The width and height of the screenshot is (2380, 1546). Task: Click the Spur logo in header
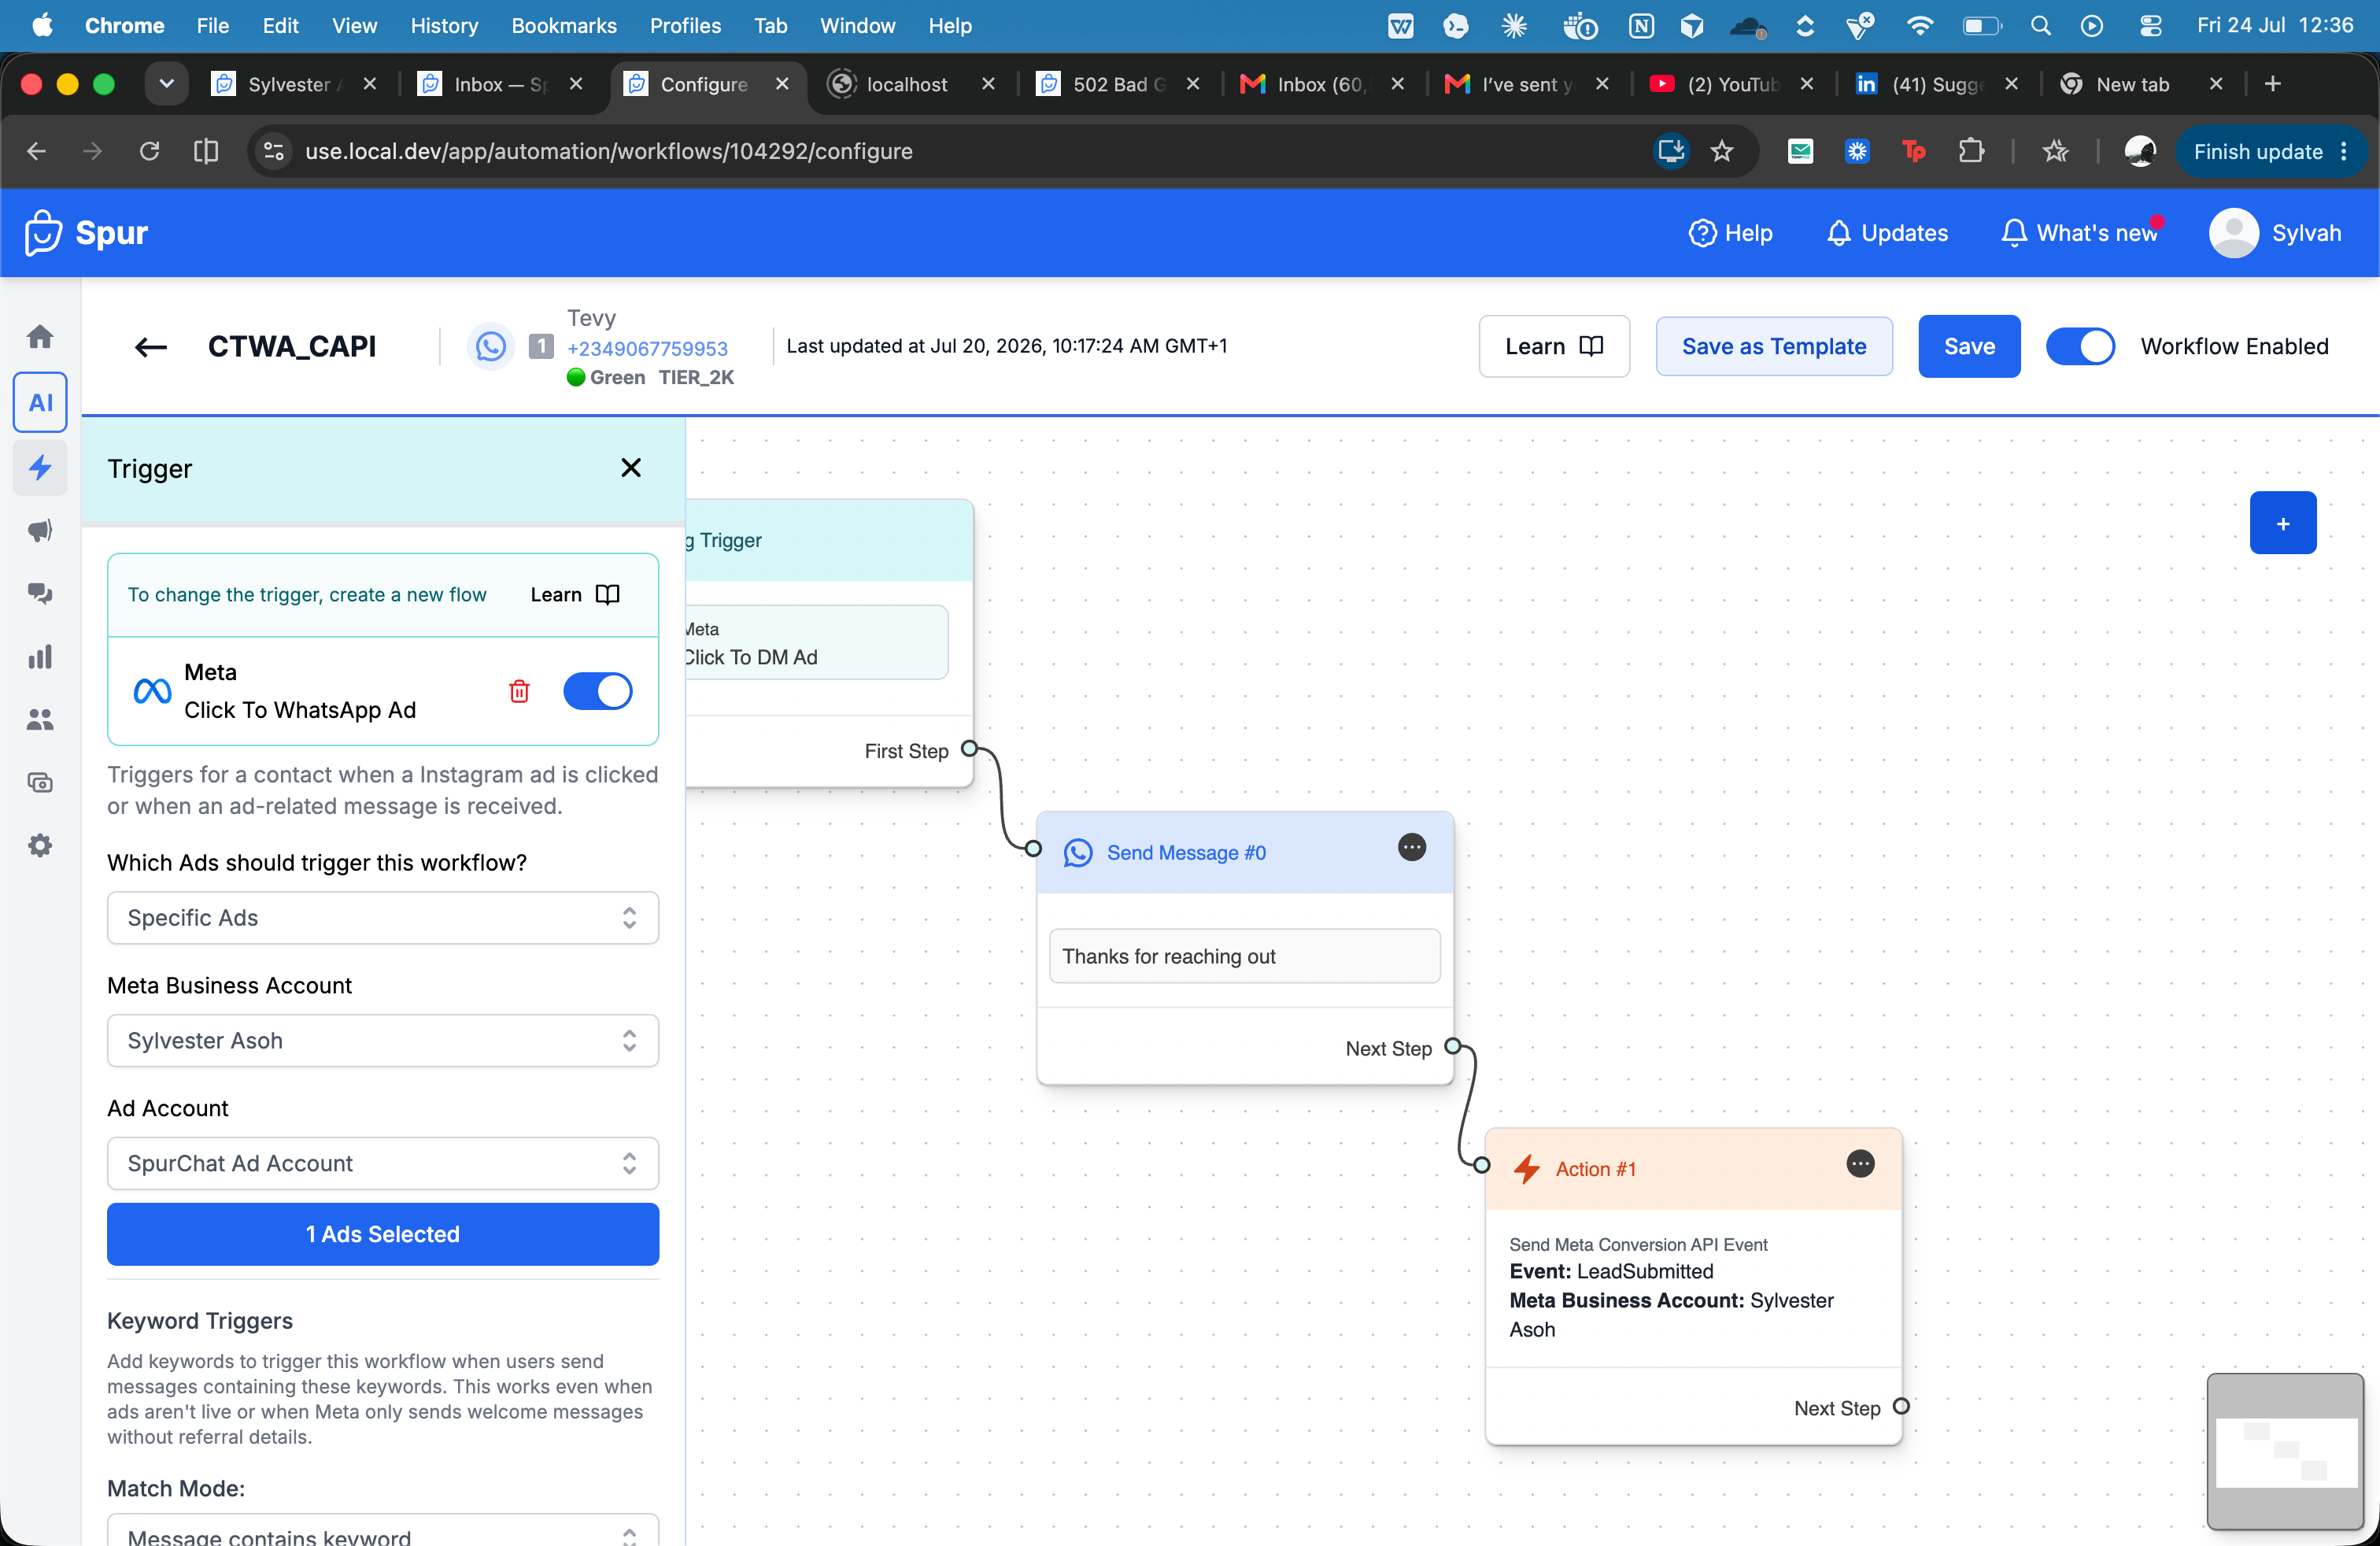pos(86,233)
